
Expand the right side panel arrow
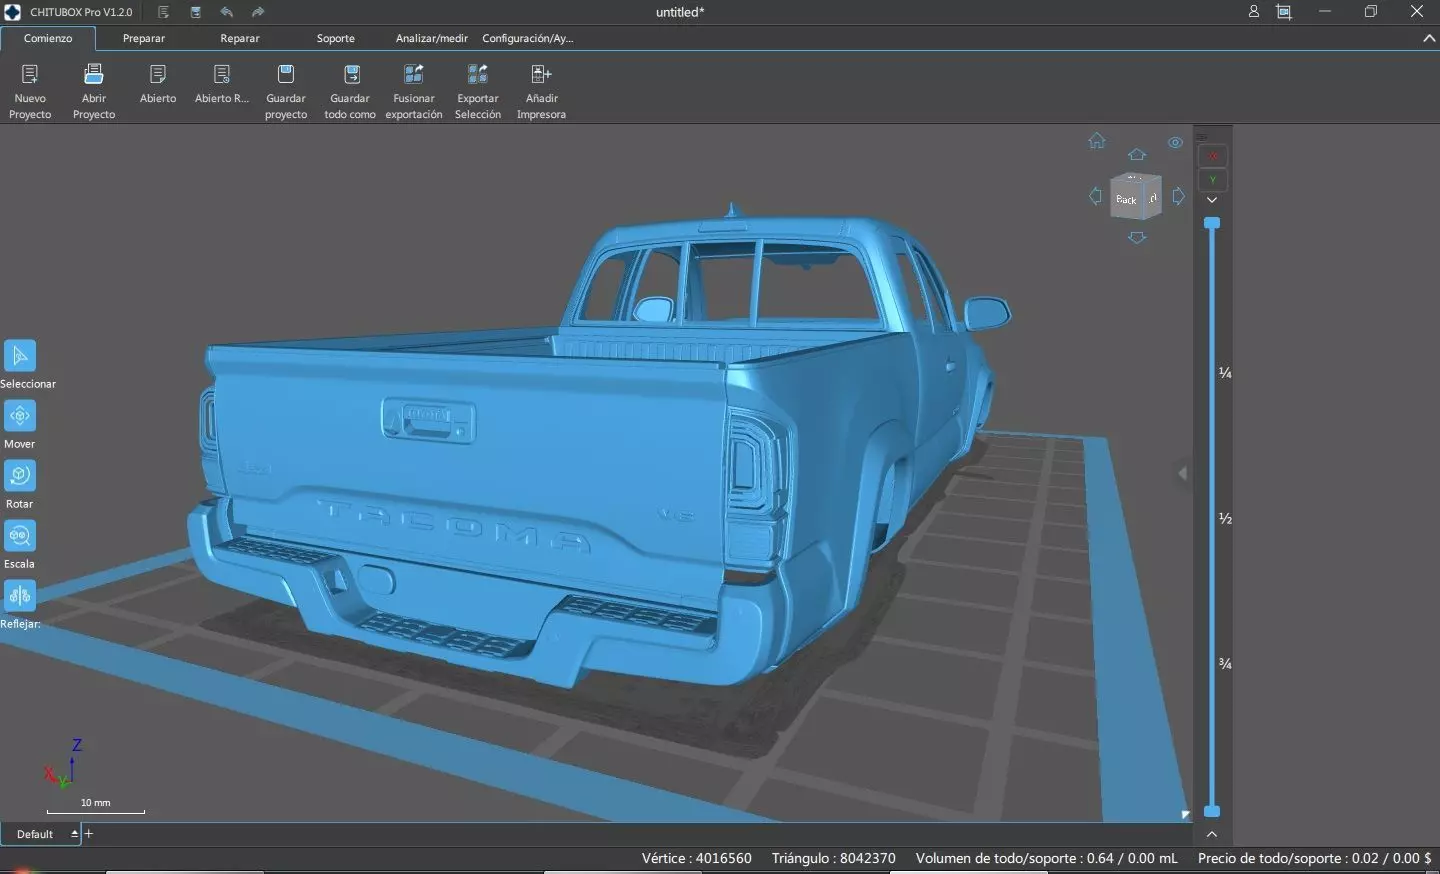(1183, 473)
